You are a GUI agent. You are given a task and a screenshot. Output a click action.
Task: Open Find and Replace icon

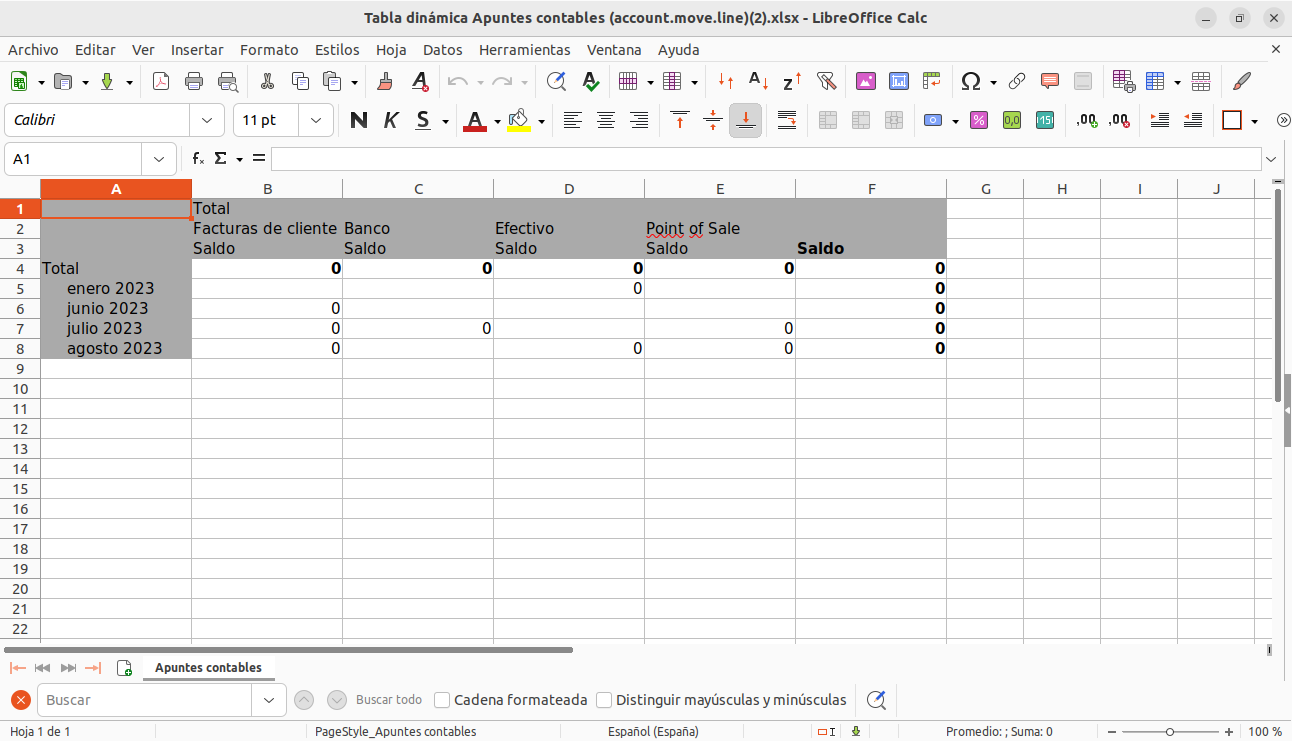pyautogui.click(x=556, y=82)
